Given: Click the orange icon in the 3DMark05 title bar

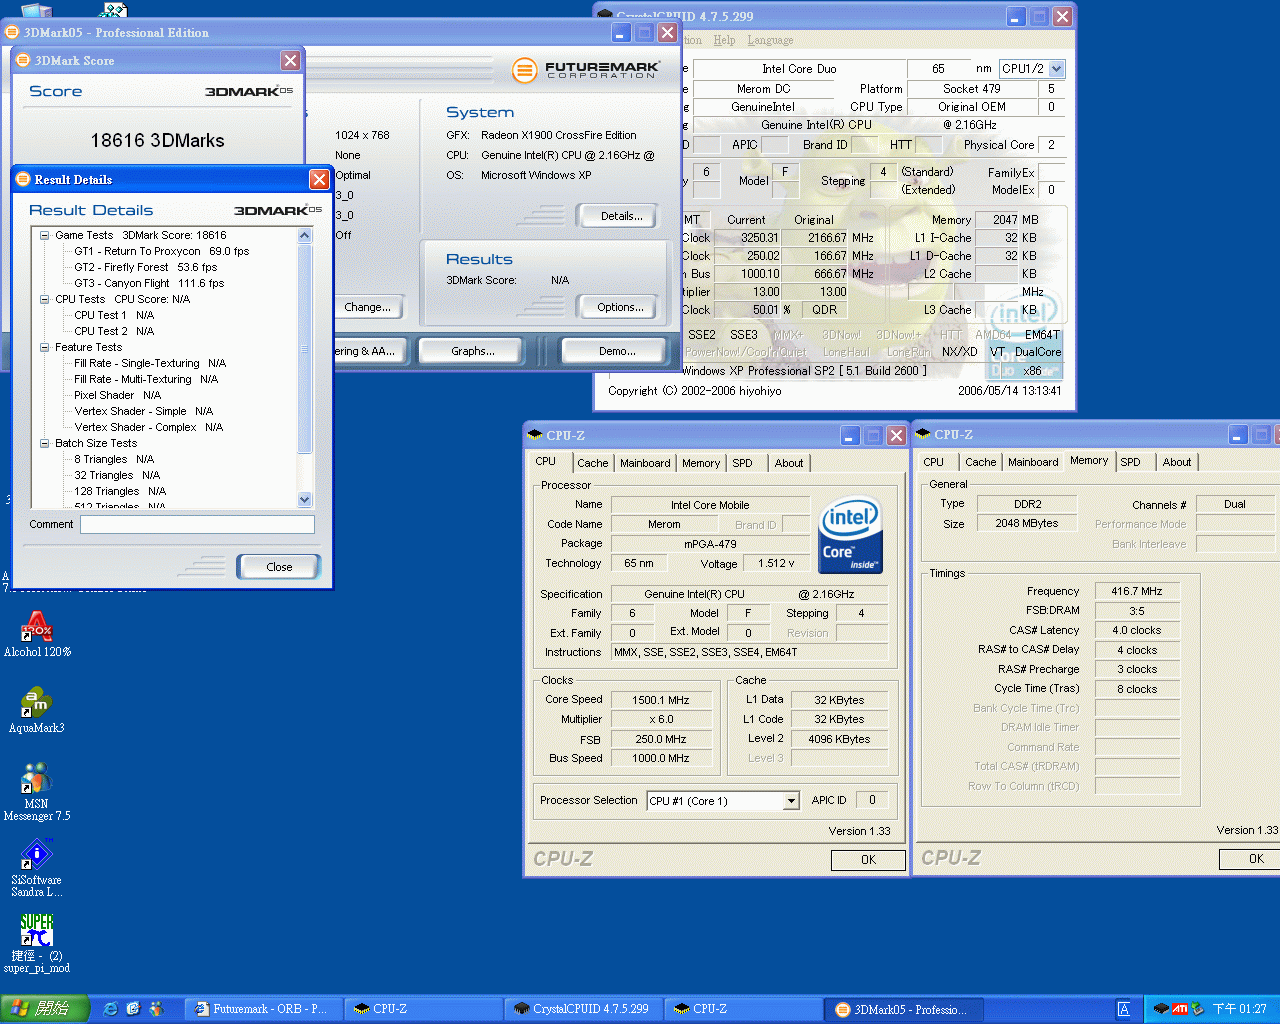Looking at the screenshot, I should (x=12, y=32).
